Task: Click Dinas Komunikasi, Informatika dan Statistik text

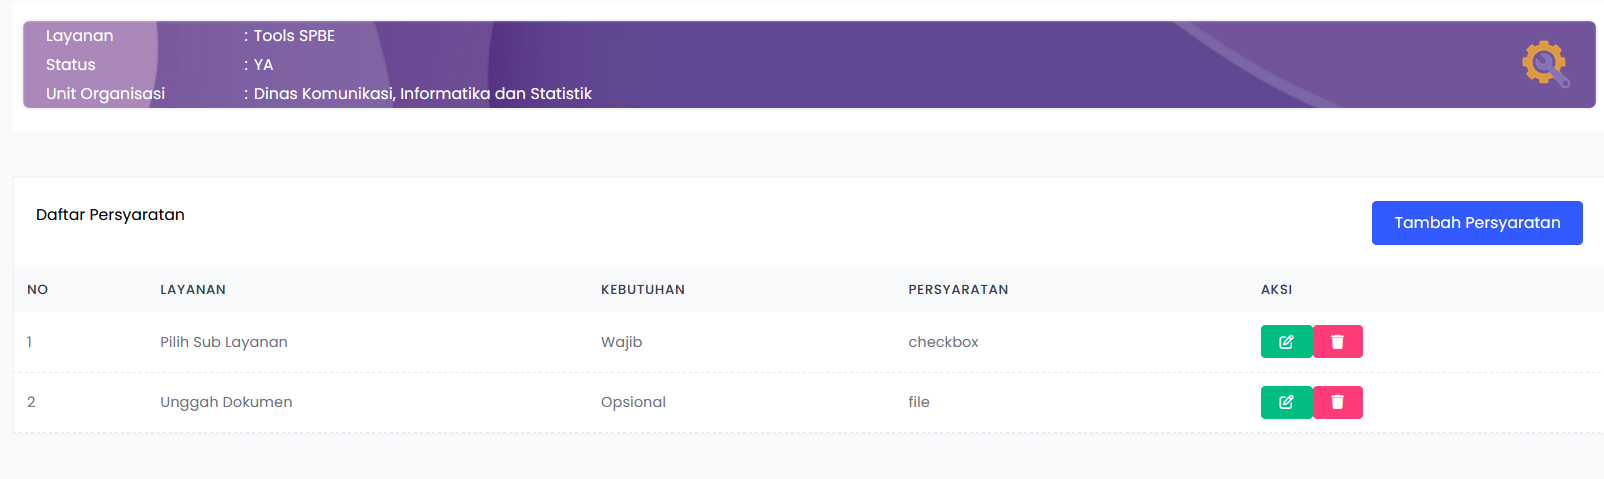Action: [x=422, y=94]
